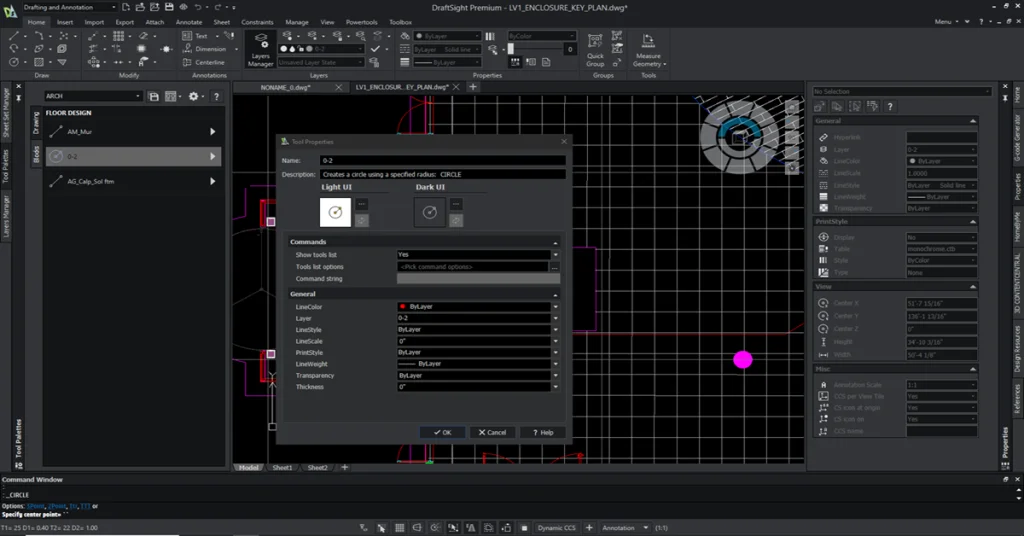Image resolution: width=1024 pixels, height=536 pixels.
Task: Click the Light UI circle icon preview
Action: pyautogui.click(x=335, y=211)
